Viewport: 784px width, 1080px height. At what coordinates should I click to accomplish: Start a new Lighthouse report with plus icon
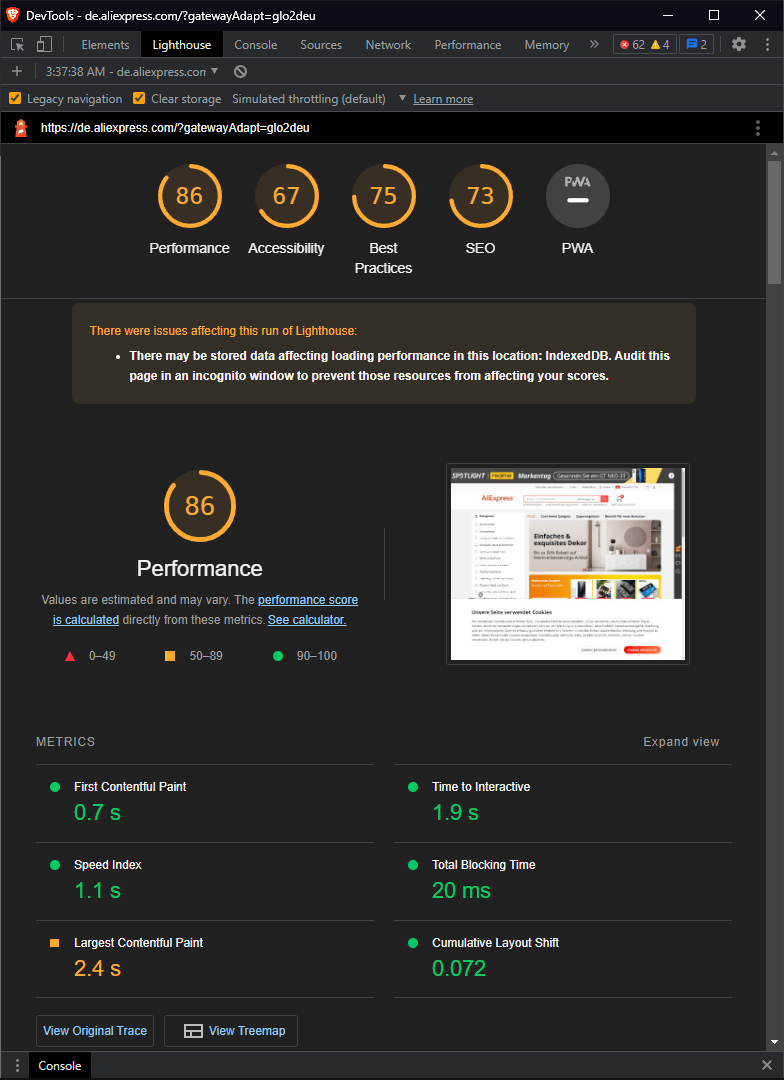(x=17, y=72)
